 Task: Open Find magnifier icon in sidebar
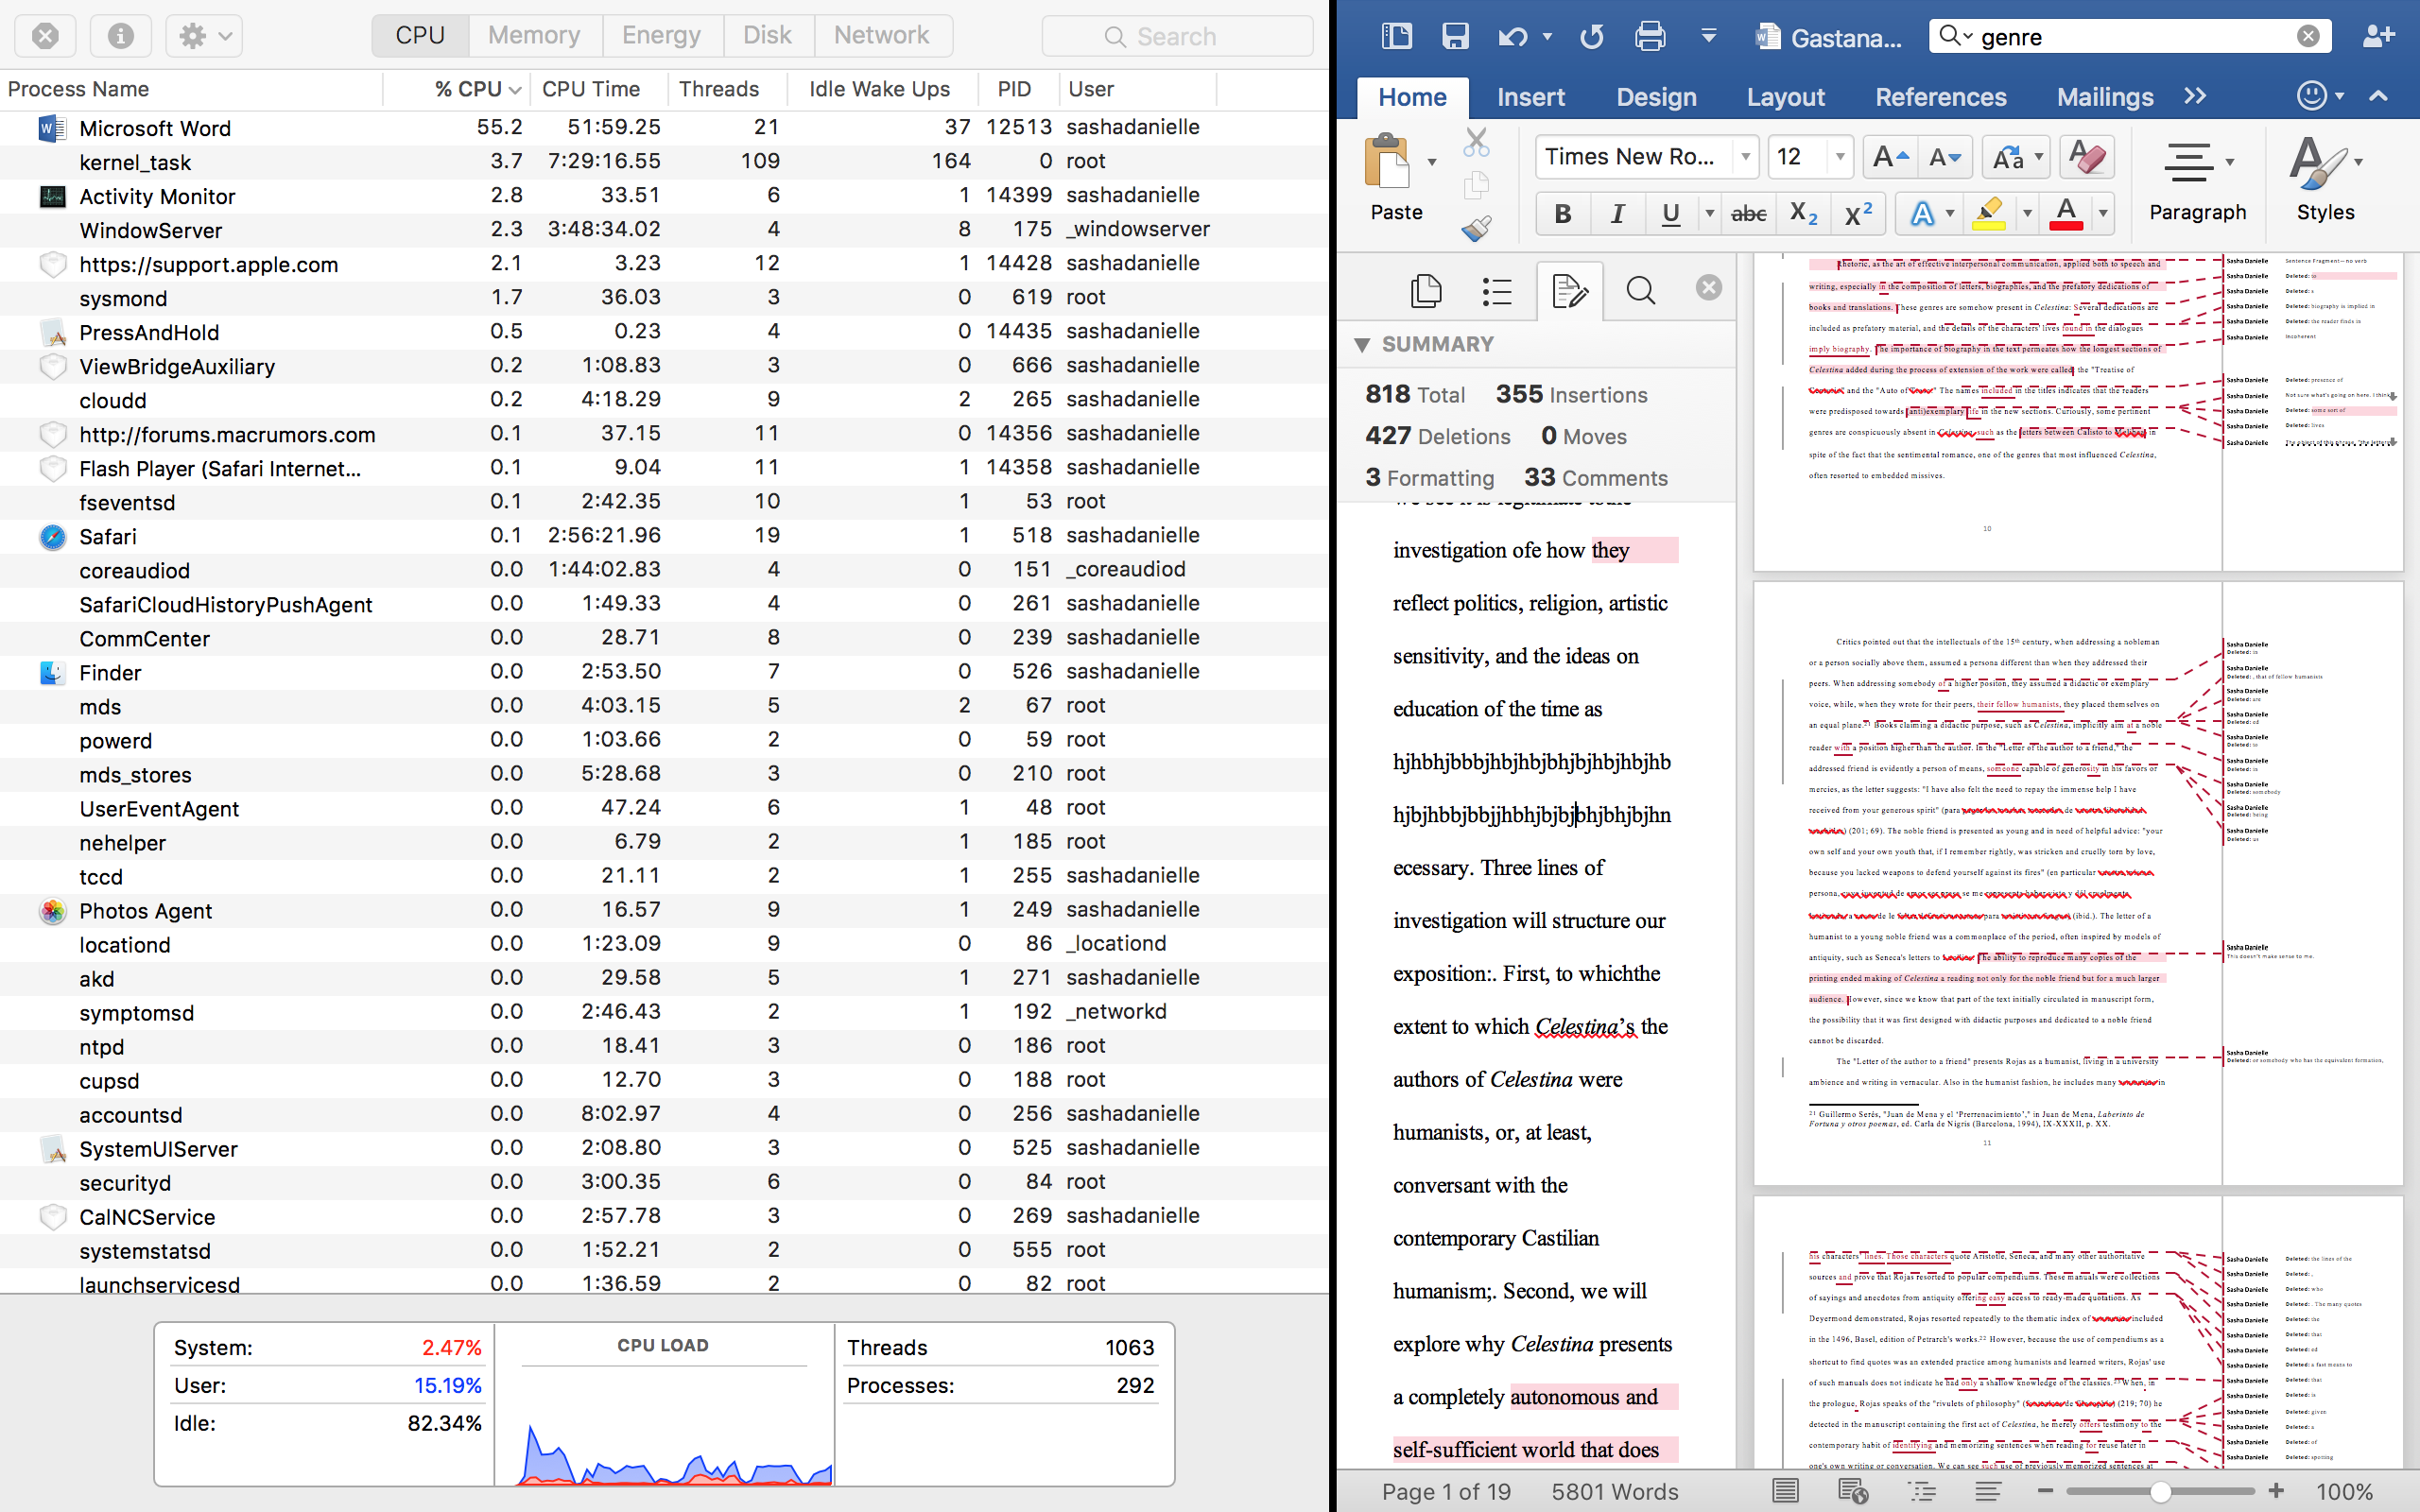pos(1640,290)
